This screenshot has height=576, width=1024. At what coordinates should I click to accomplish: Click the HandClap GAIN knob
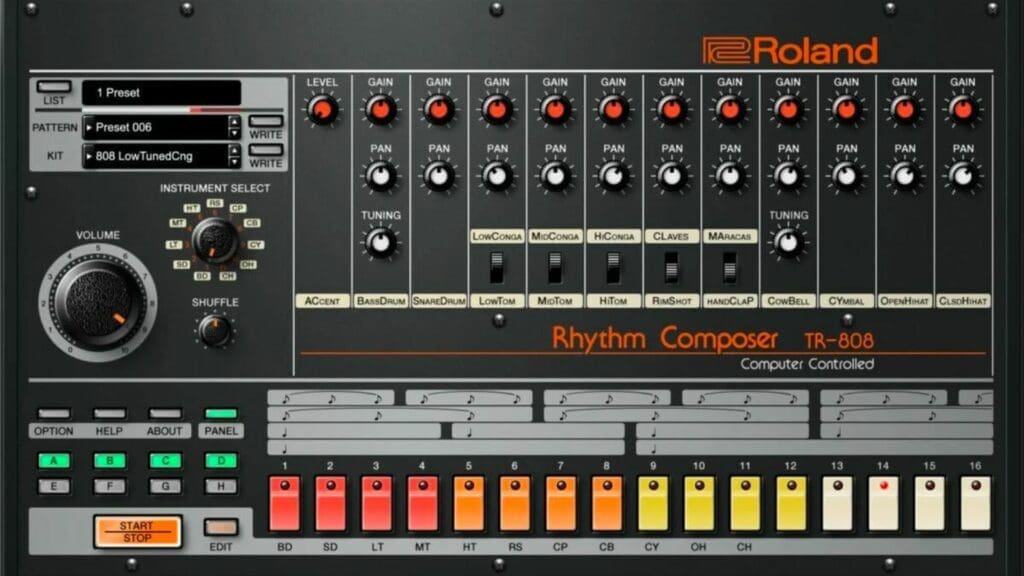coord(729,110)
